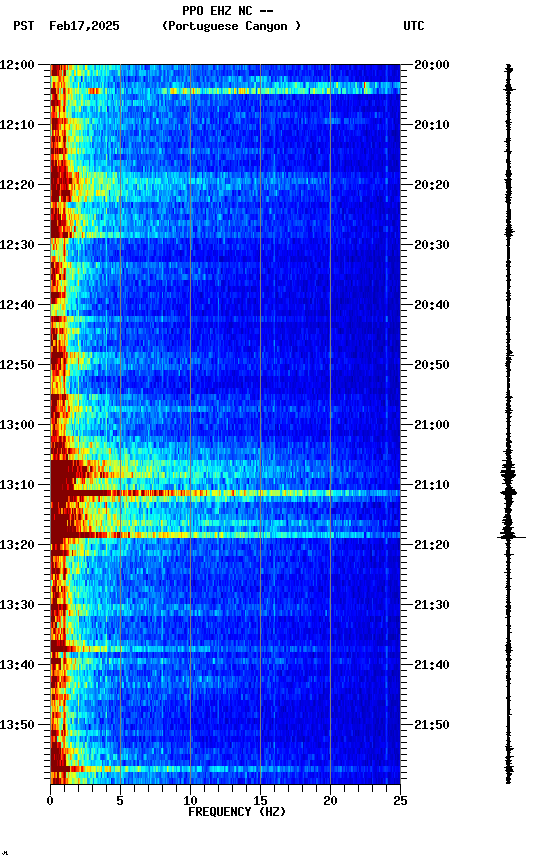Click the 10 Hz frequency tick label
Image resolution: width=552 pixels, height=864 pixels.
[190, 801]
